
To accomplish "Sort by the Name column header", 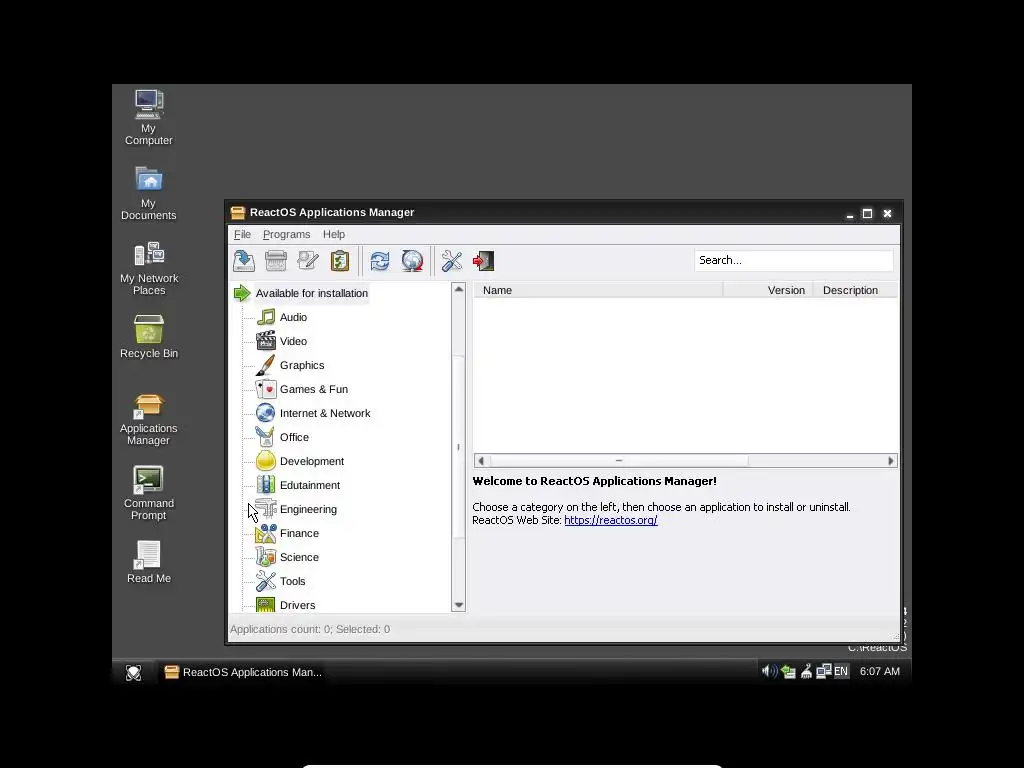I will click(598, 290).
